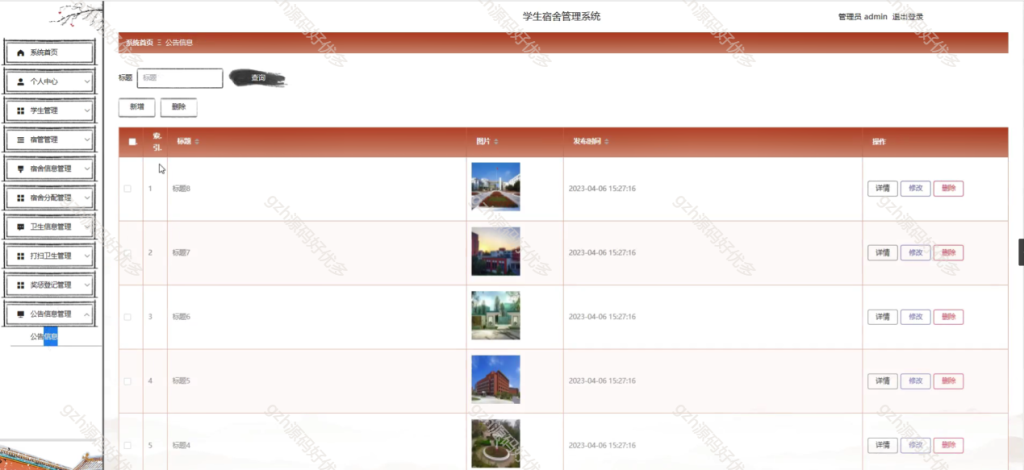Click the grid icon beside 学生管理

[x=21, y=111]
